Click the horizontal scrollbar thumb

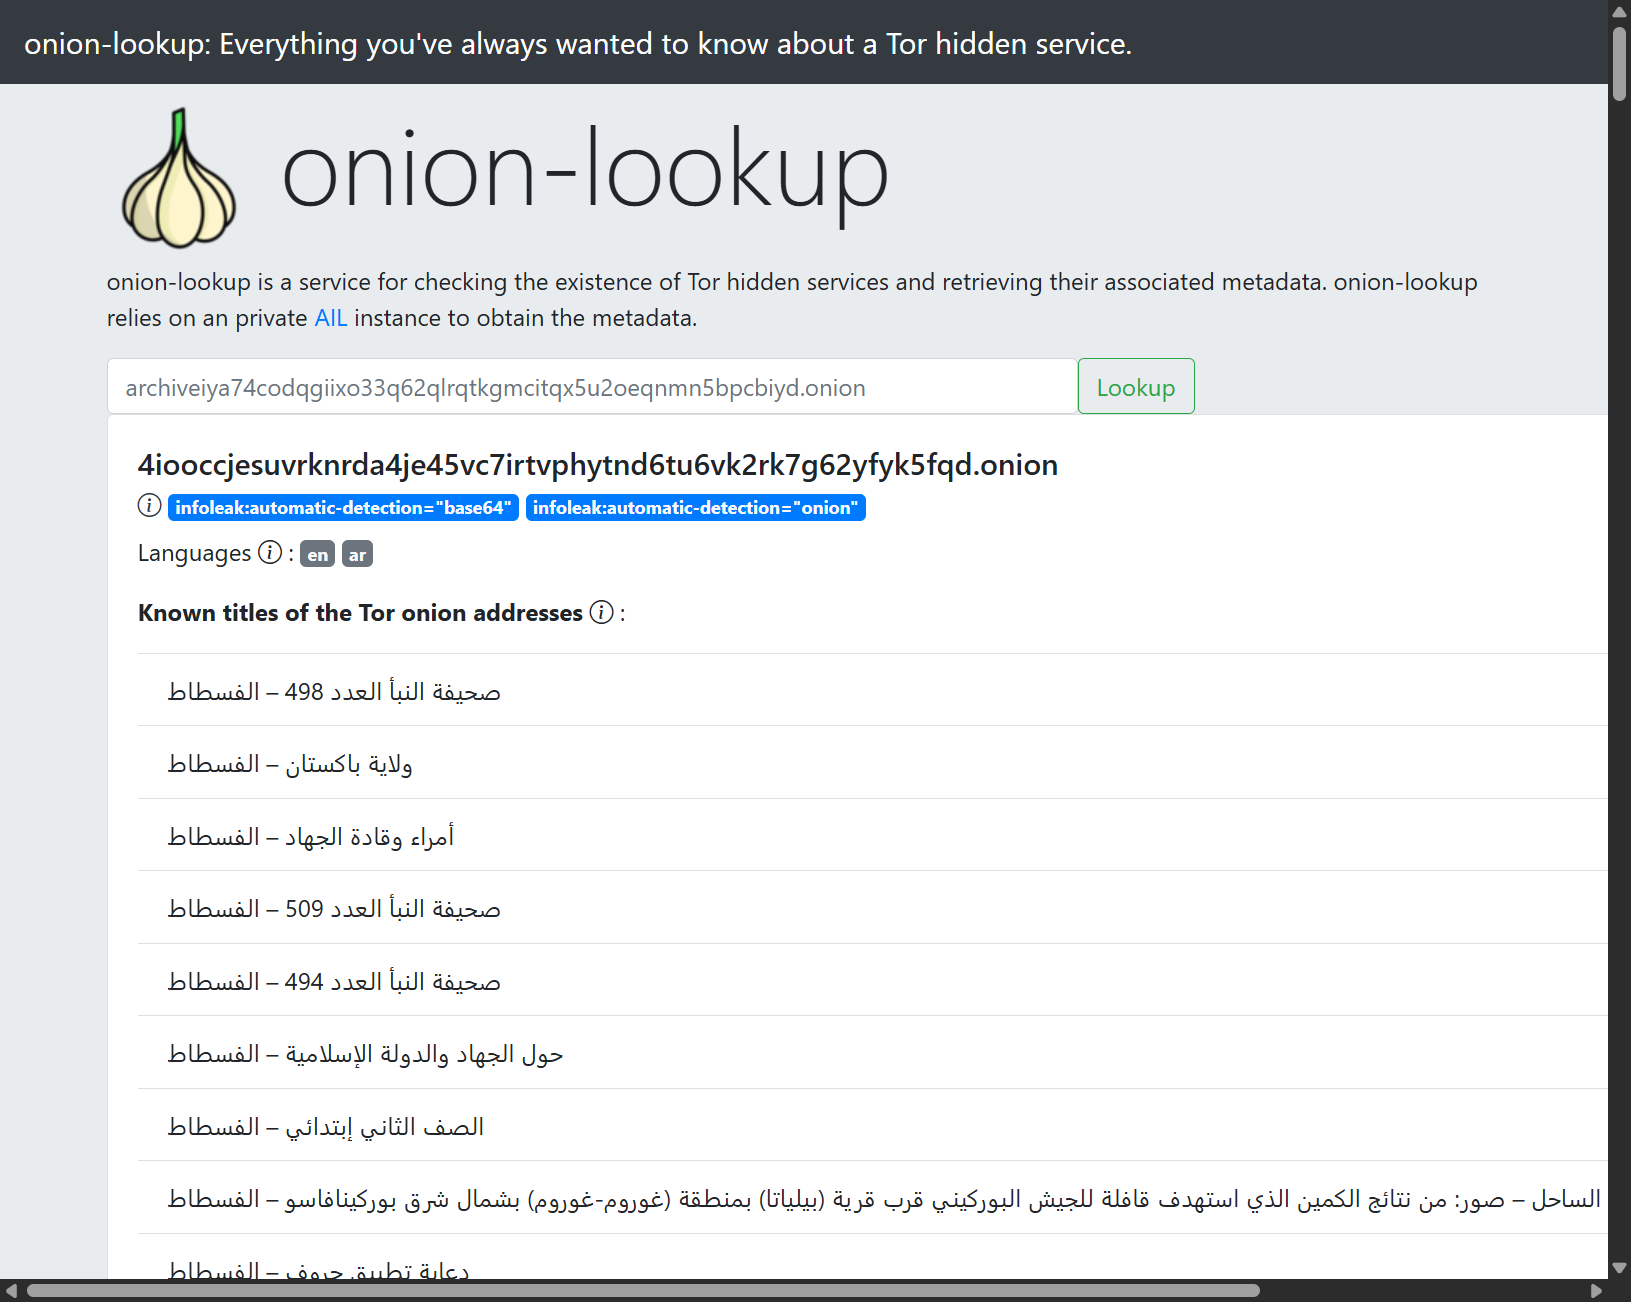pyautogui.click(x=643, y=1291)
